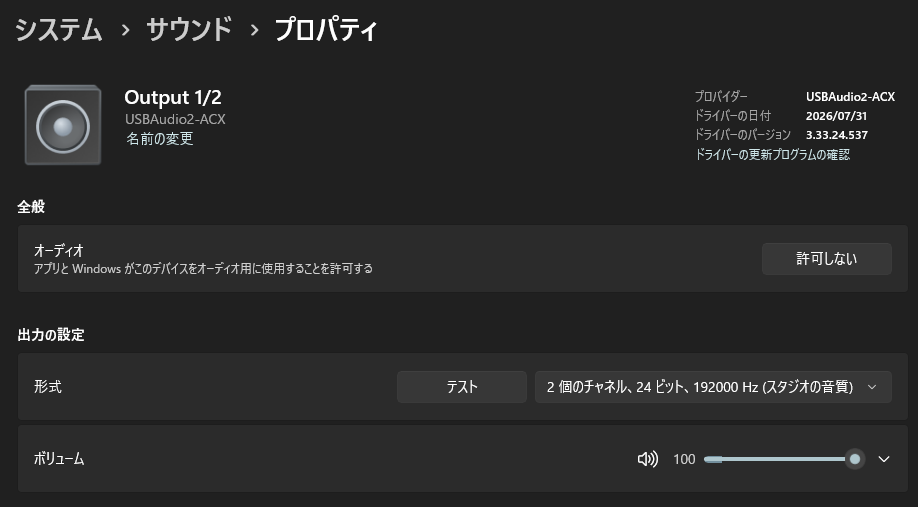The width and height of the screenshot is (918, 507).
Task: Click the speaker device icon
Action: point(63,125)
